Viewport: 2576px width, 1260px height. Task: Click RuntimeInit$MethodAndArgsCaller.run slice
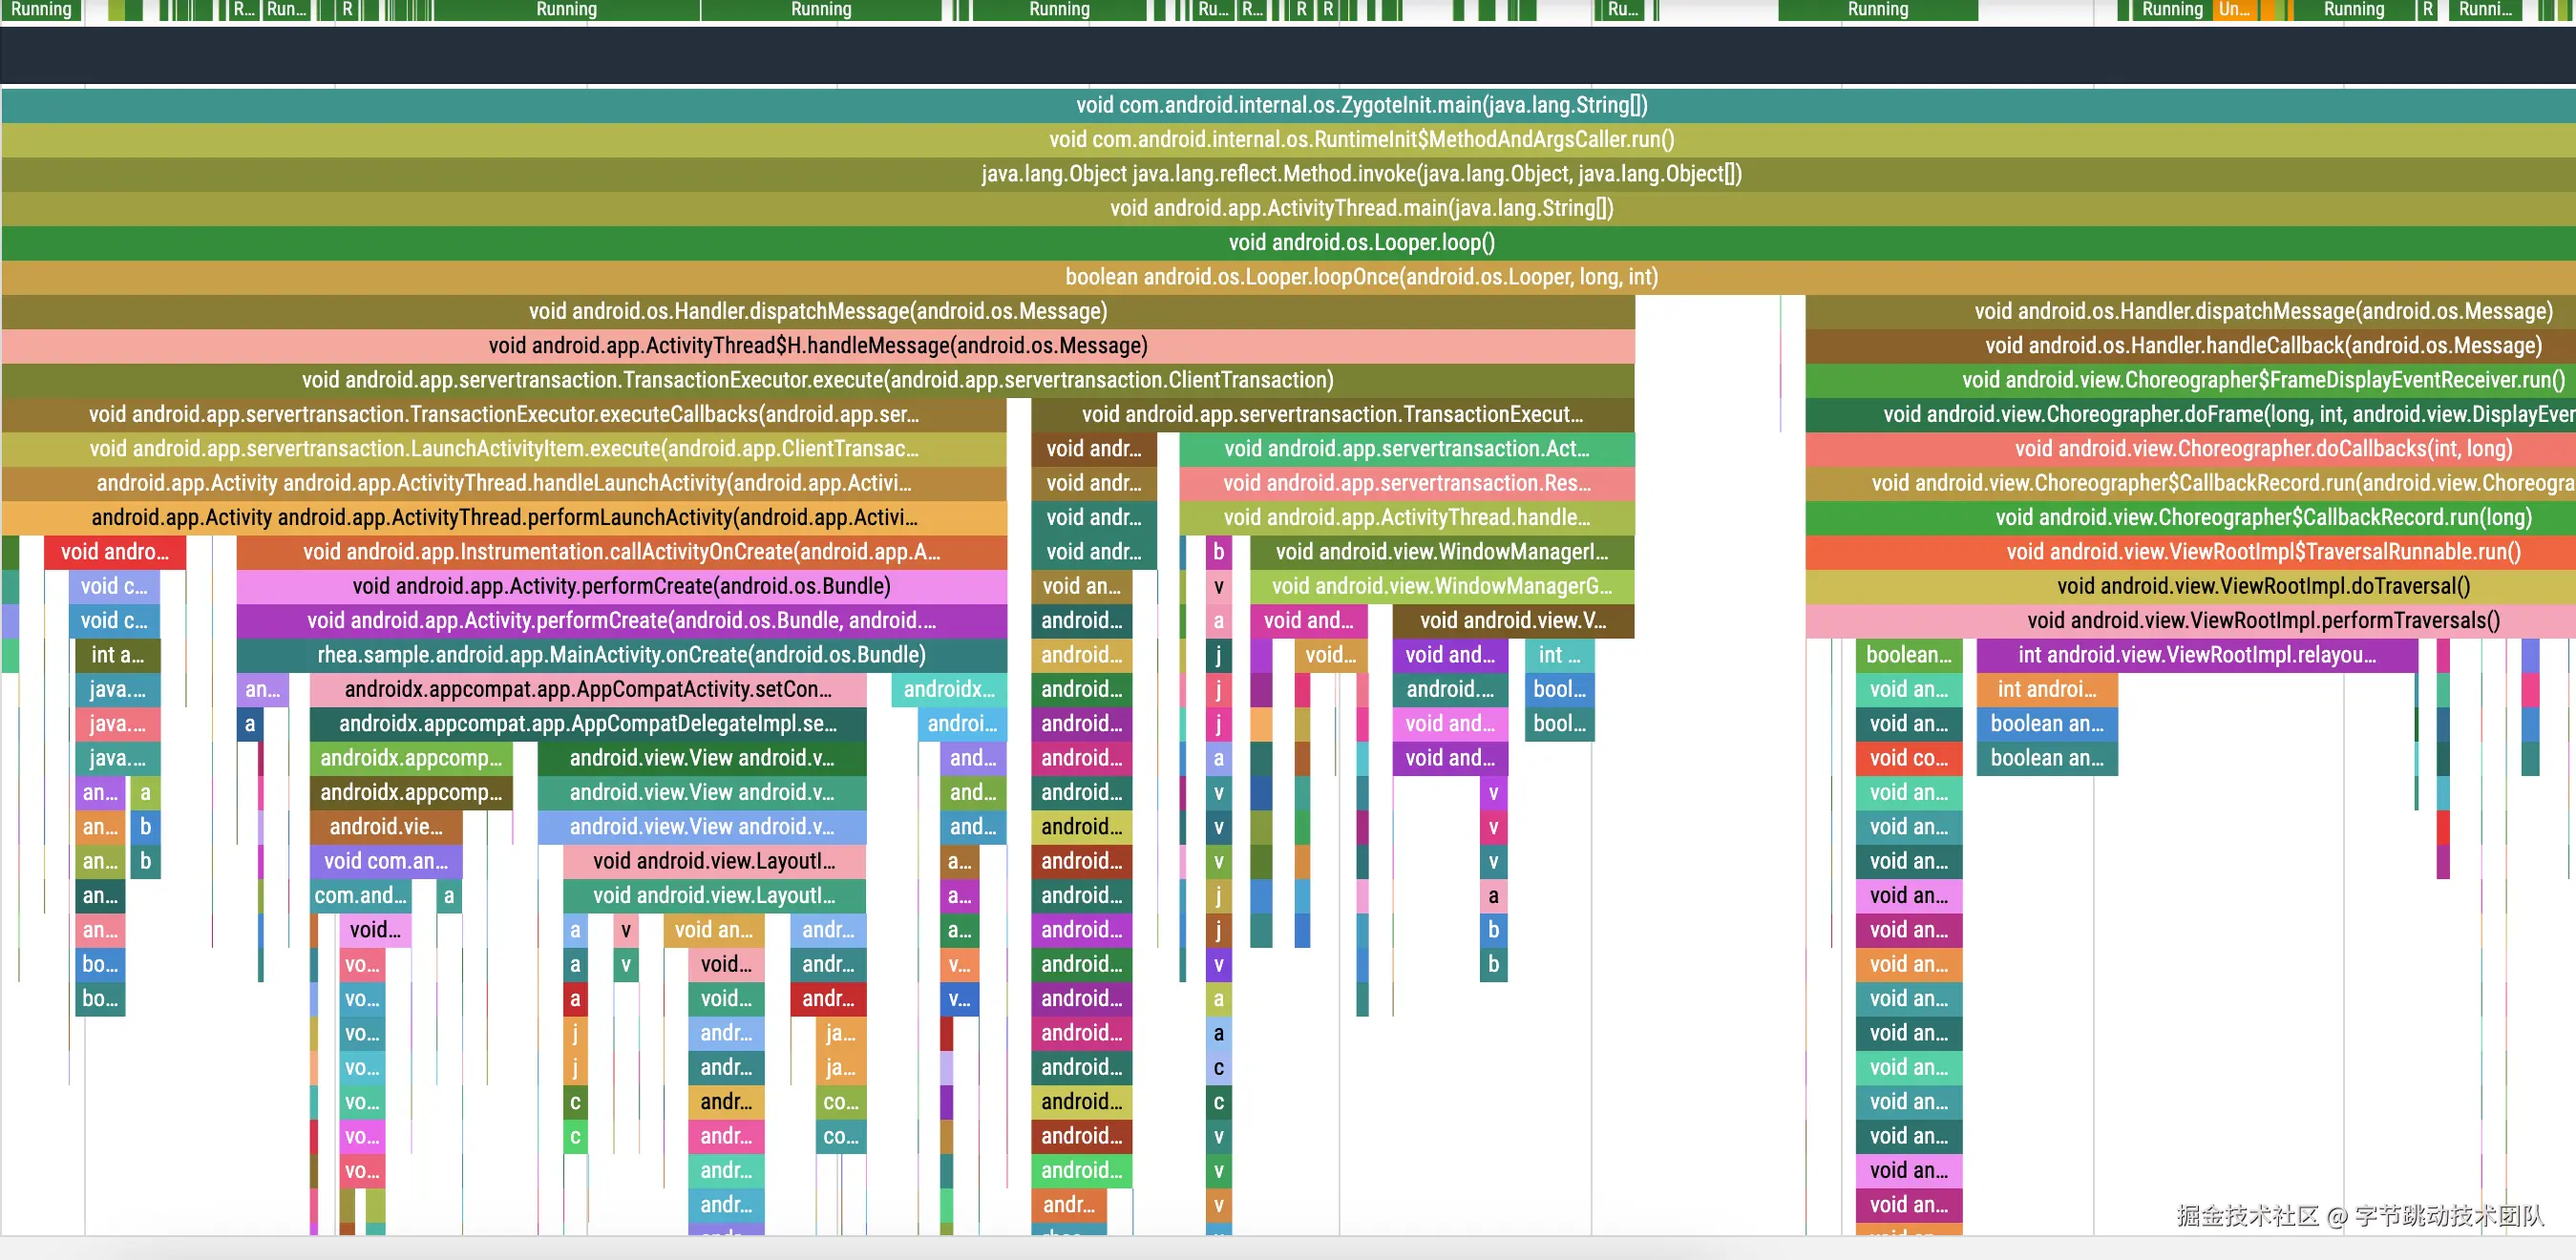pyautogui.click(x=1360, y=139)
